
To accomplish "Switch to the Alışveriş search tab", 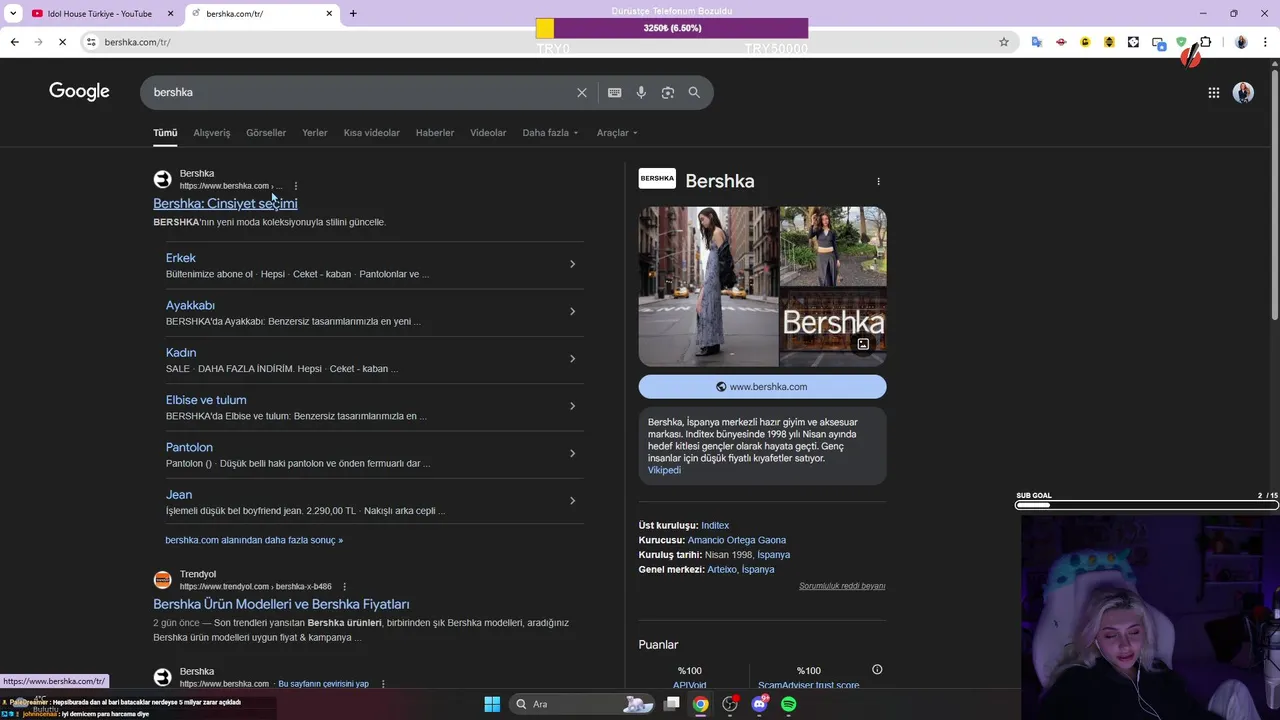I will coord(212,133).
